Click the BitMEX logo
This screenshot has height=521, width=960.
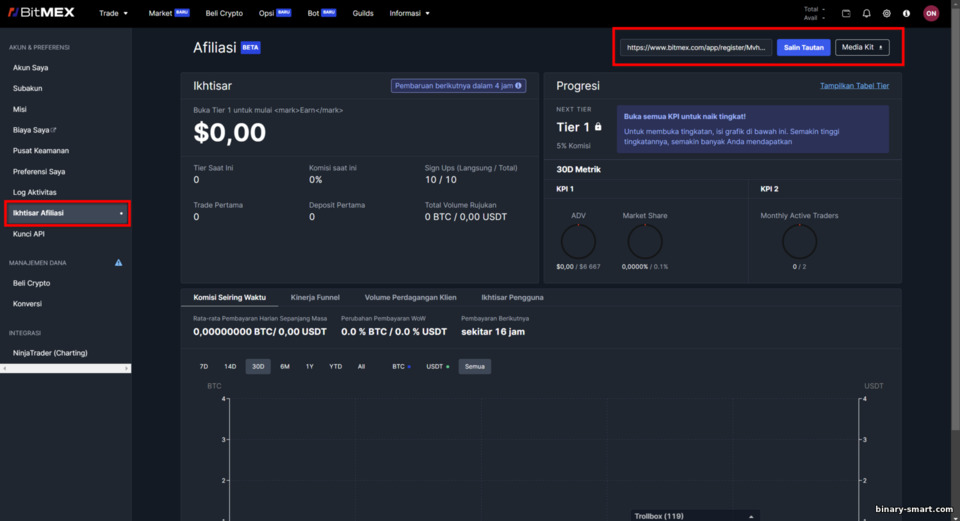41,12
